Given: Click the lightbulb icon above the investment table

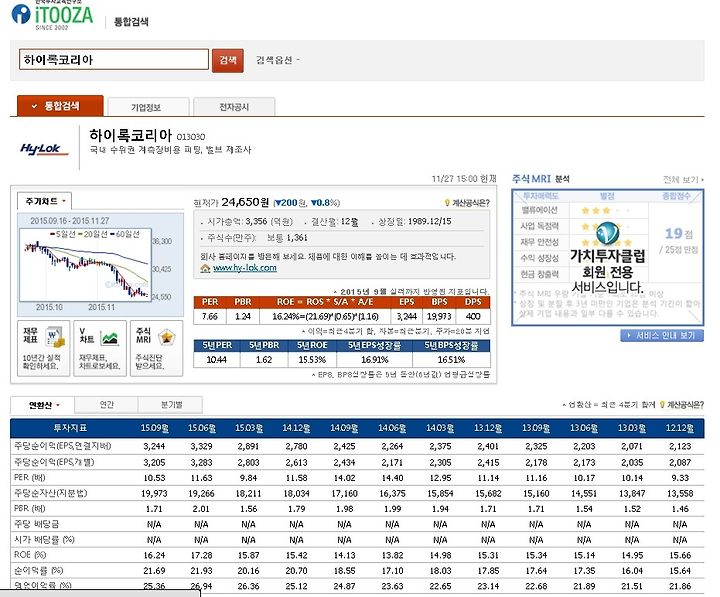Looking at the screenshot, I should [662, 405].
